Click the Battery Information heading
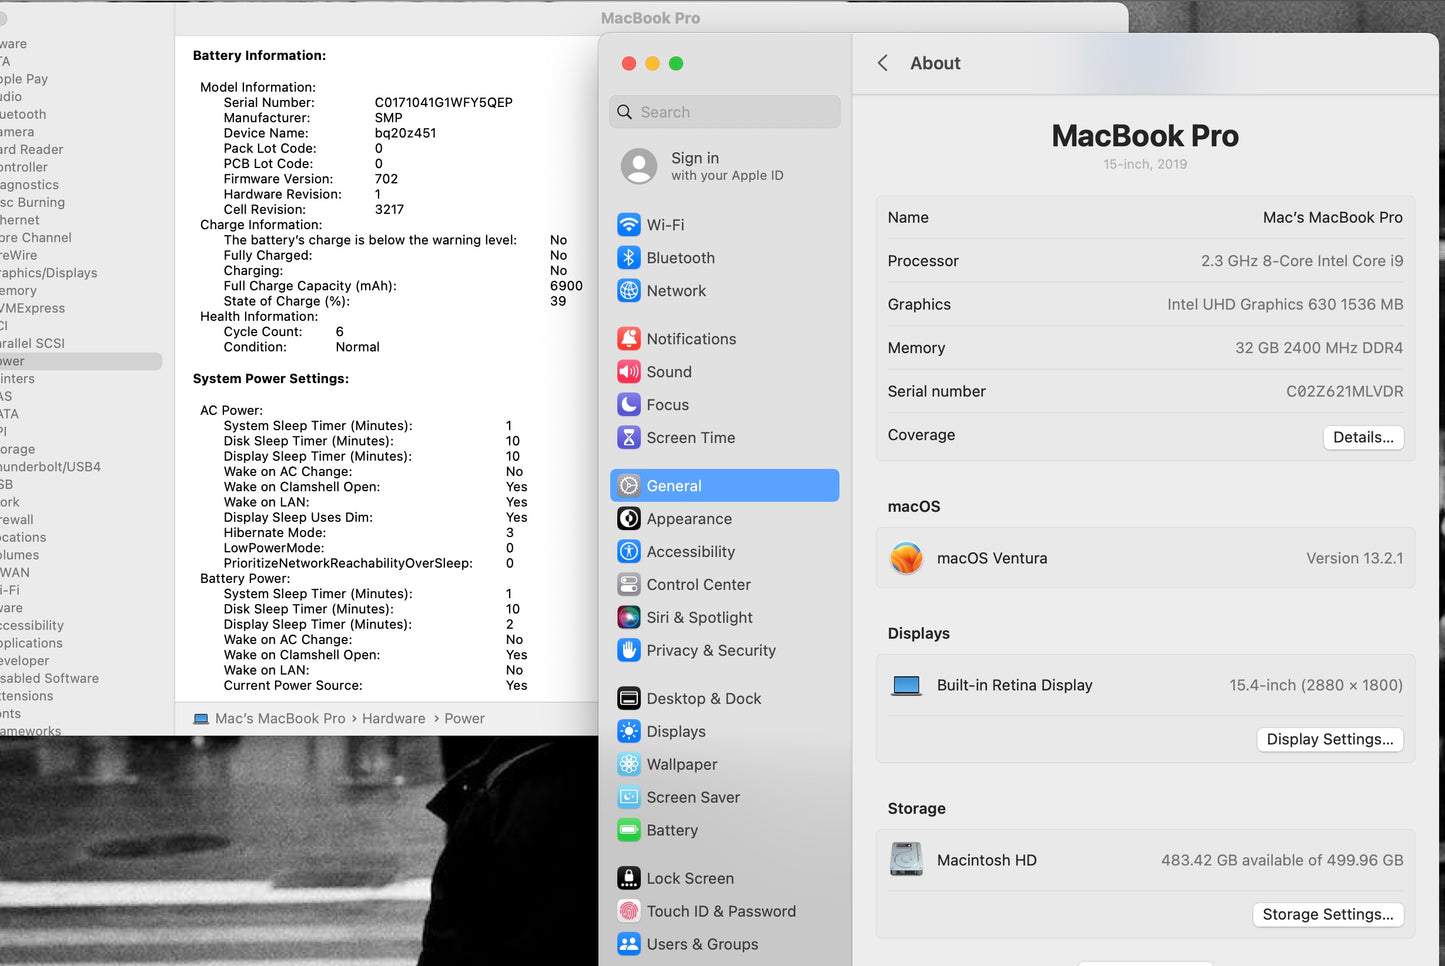 [x=259, y=56]
